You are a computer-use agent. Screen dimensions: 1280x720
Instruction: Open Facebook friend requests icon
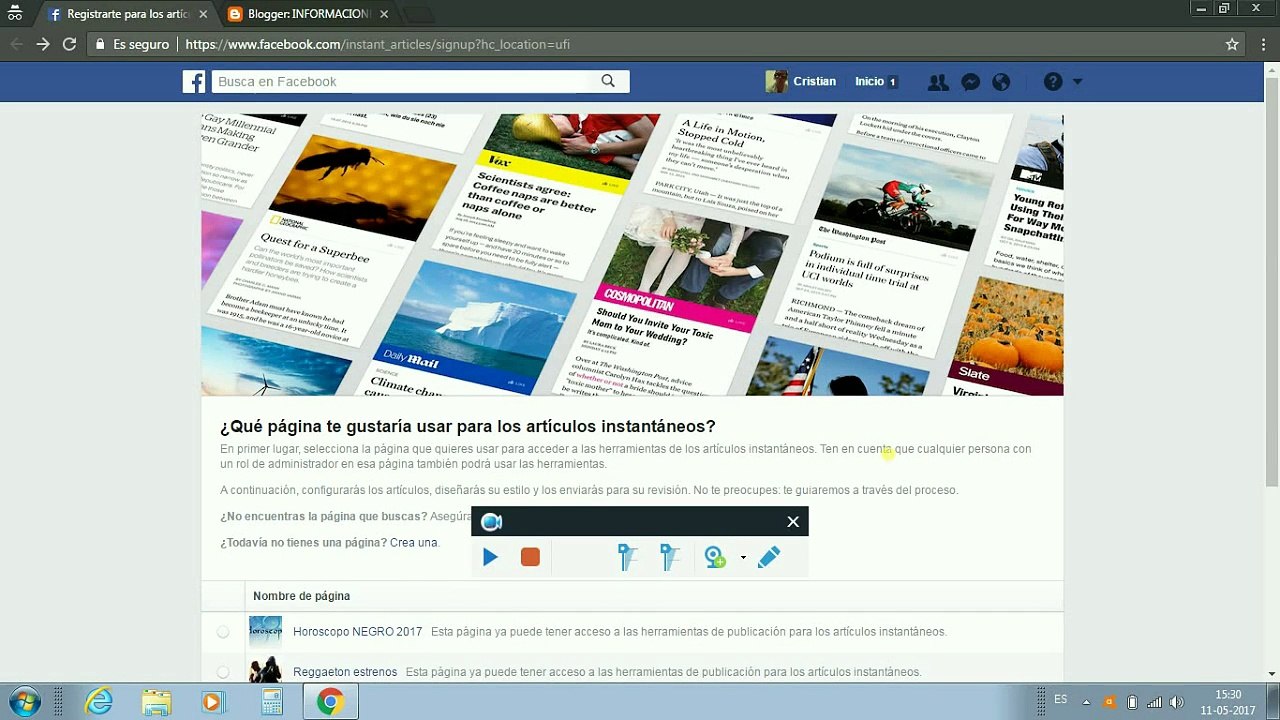coord(938,82)
